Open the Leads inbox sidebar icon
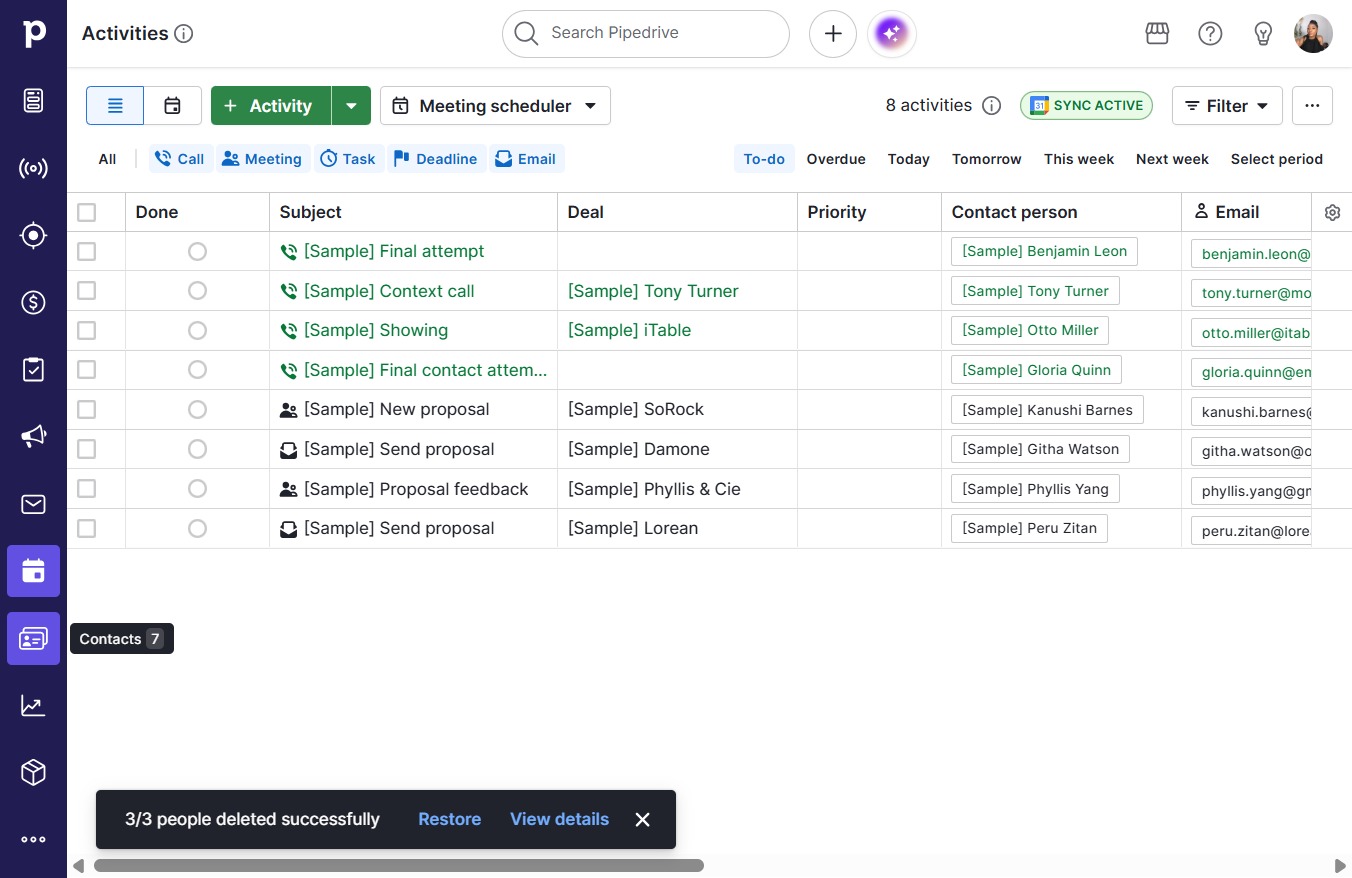This screenshot has width=1352, height=878. coord(33,100)
